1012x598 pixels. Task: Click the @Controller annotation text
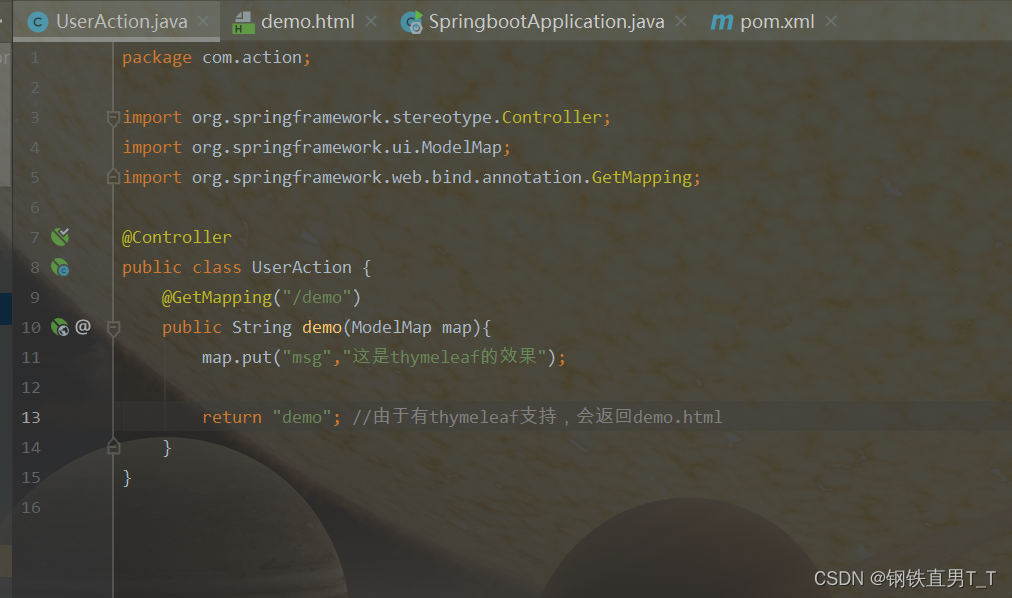tap(176, 237)
